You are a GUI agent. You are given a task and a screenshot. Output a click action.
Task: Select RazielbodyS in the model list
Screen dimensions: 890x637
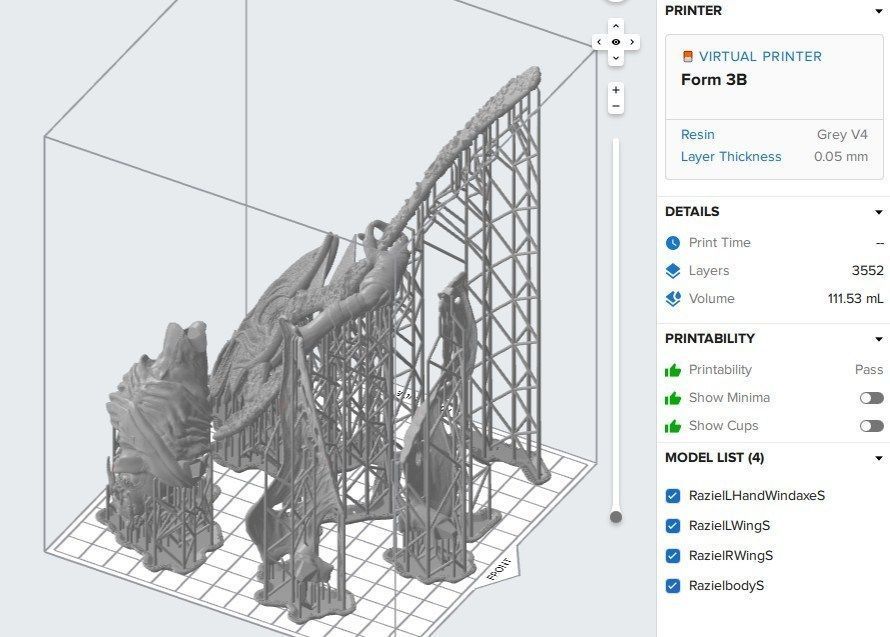726,586
